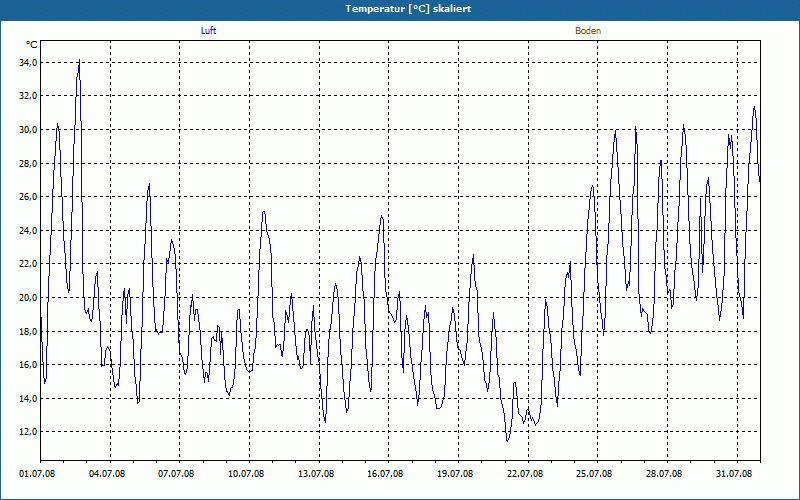Click the 04.07.08 date label
This screenshot has height=500, width=800.
tap(107, 474)
